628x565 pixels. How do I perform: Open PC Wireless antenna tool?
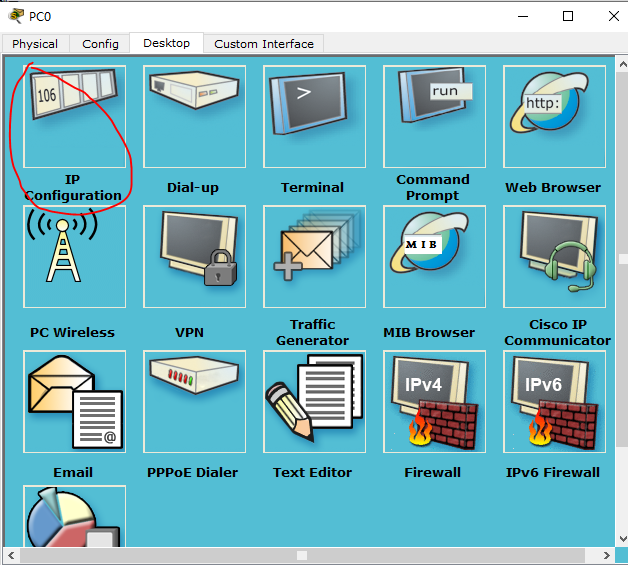[x=74, y=257]
